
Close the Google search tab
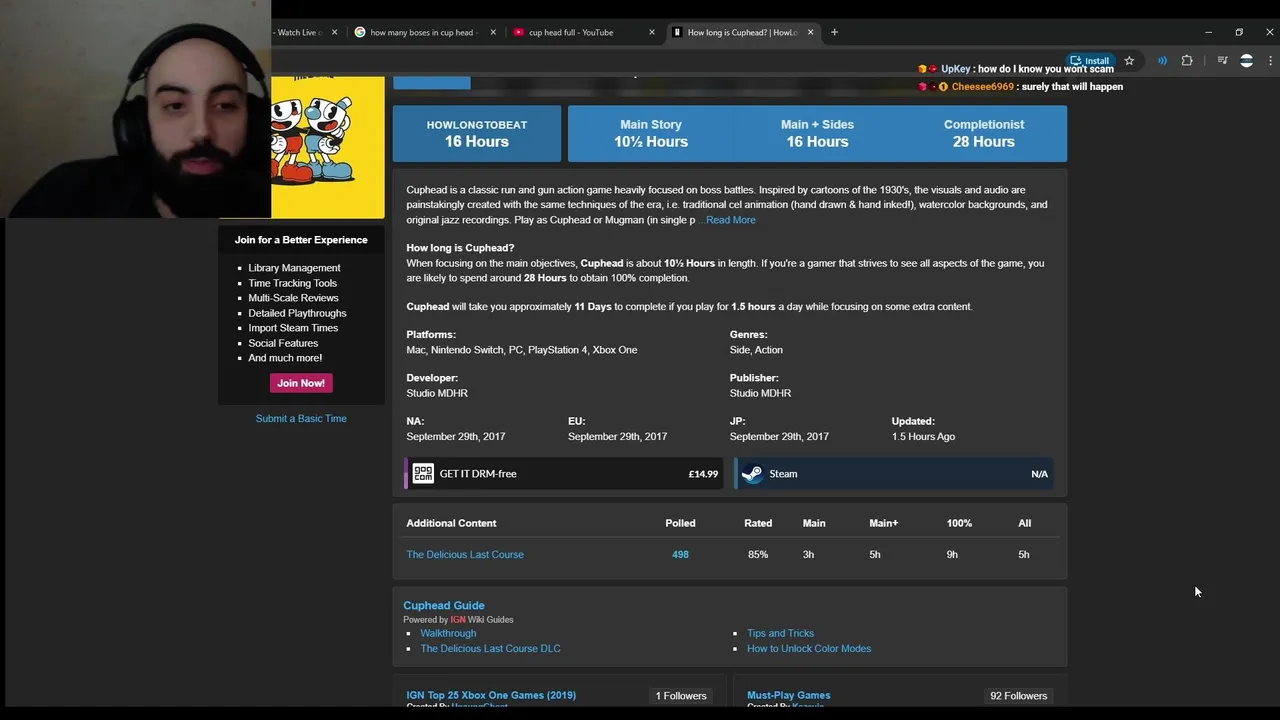coord(493,32)
